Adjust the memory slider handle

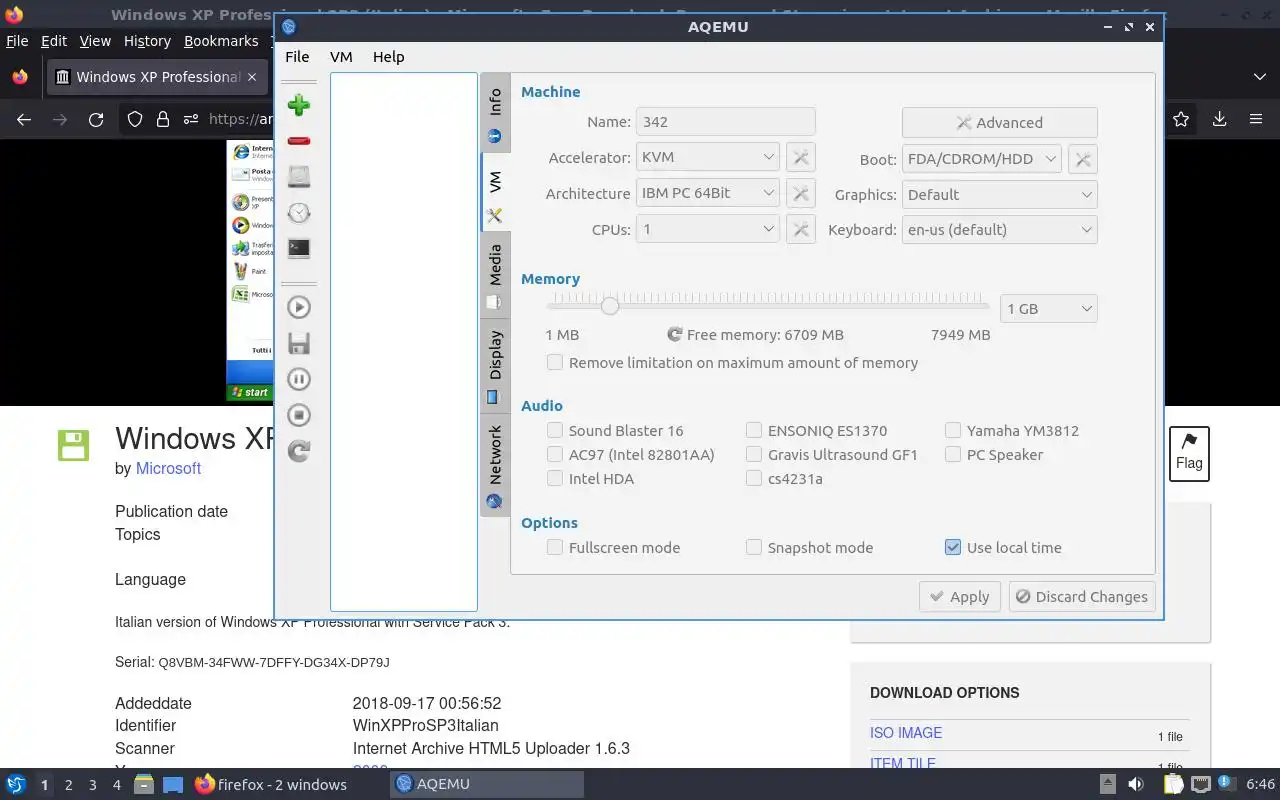(609, 306)
